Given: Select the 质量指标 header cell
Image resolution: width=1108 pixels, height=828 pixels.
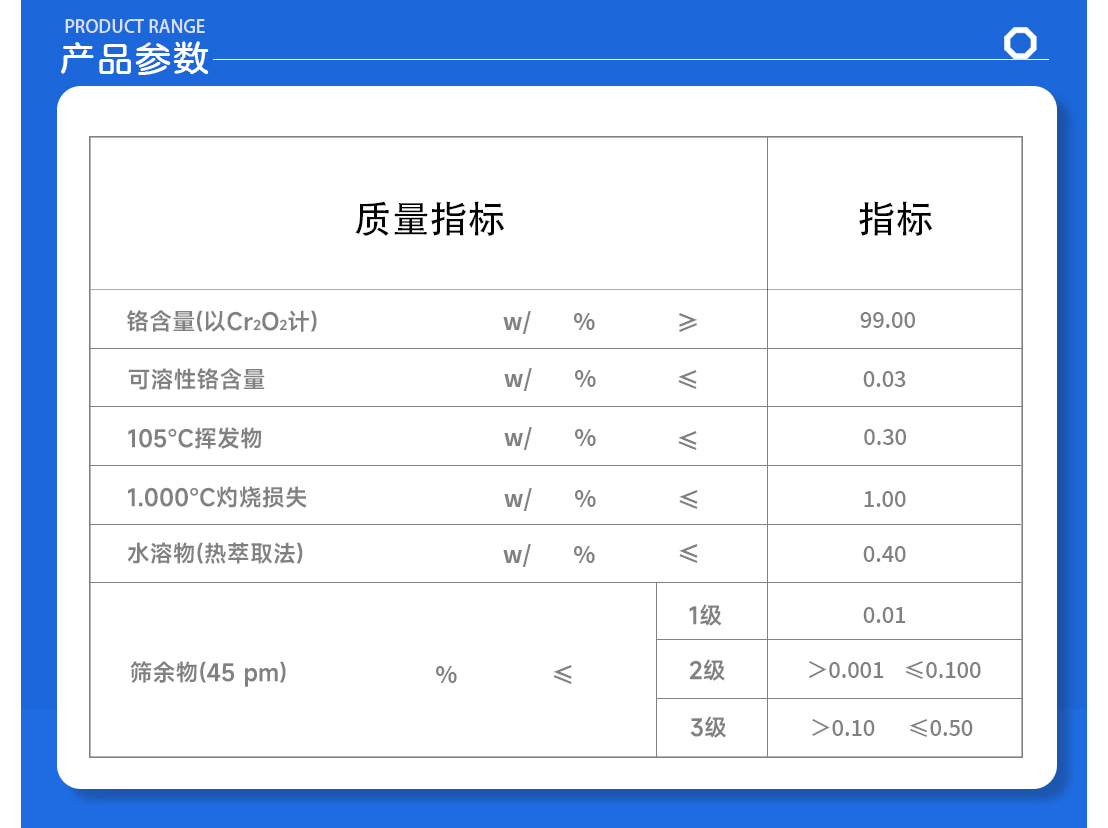Looking at the screenshot, I should pyautogui.click(x=430, y=218).
